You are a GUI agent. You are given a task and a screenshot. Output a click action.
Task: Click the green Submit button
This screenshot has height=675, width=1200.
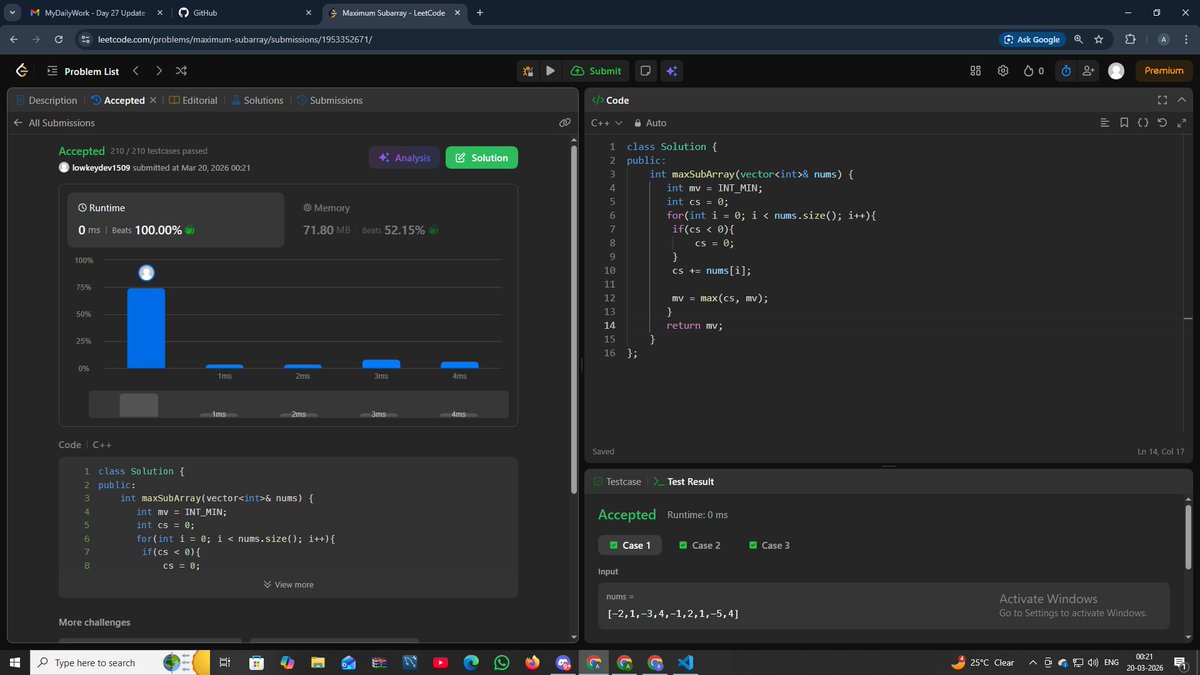click(x=597, y=71)
